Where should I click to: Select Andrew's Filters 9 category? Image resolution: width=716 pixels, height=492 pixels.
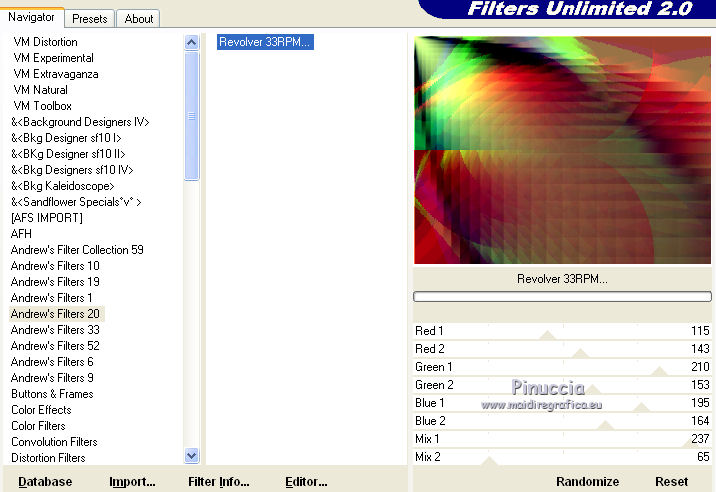pyautogui.click(x=52, y=378)
